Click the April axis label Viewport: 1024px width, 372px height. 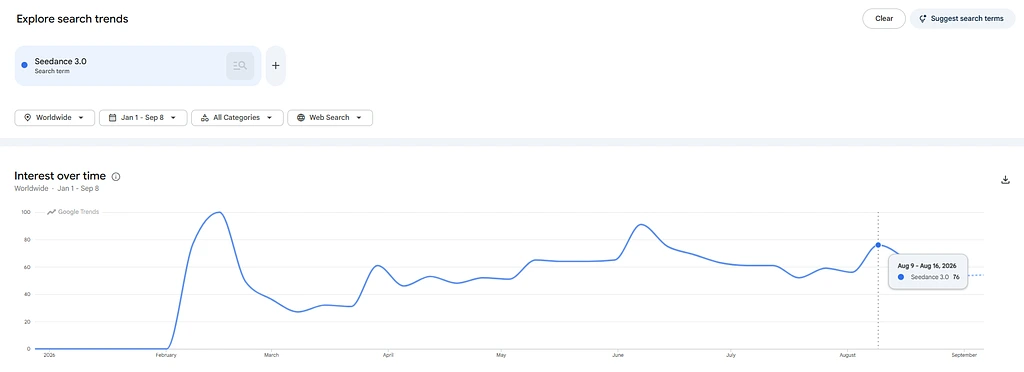[x=388, y=355]
